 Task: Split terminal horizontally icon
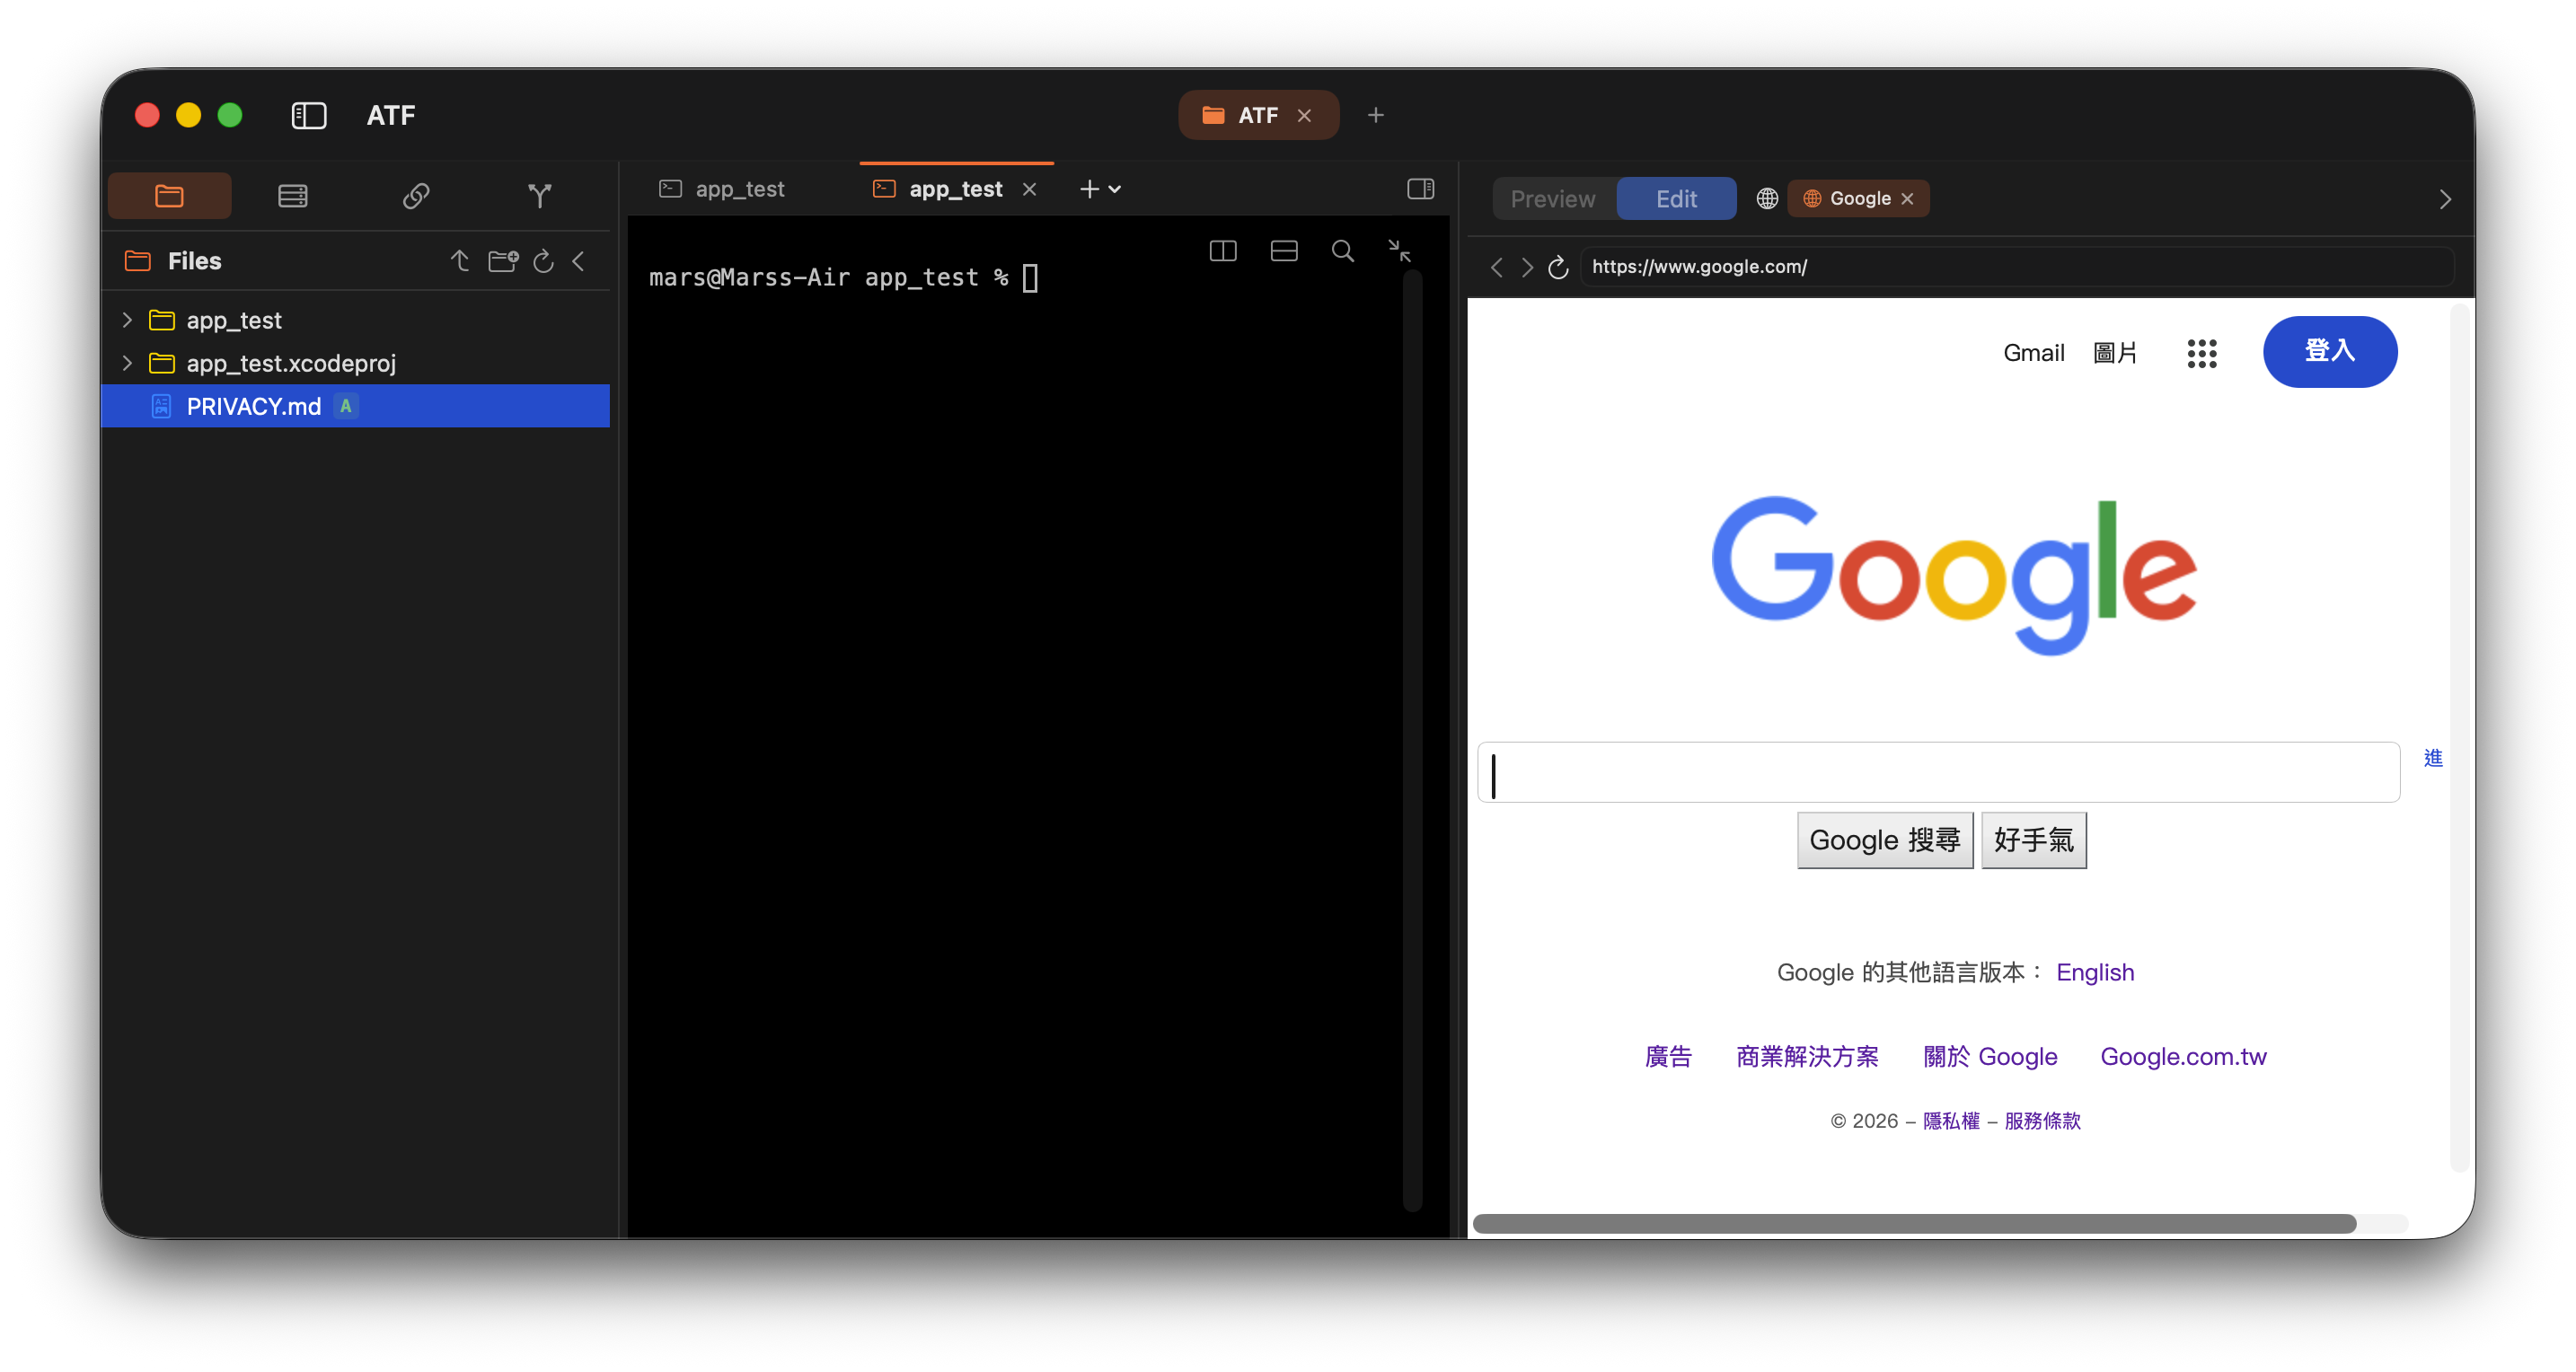(1284, 251)
